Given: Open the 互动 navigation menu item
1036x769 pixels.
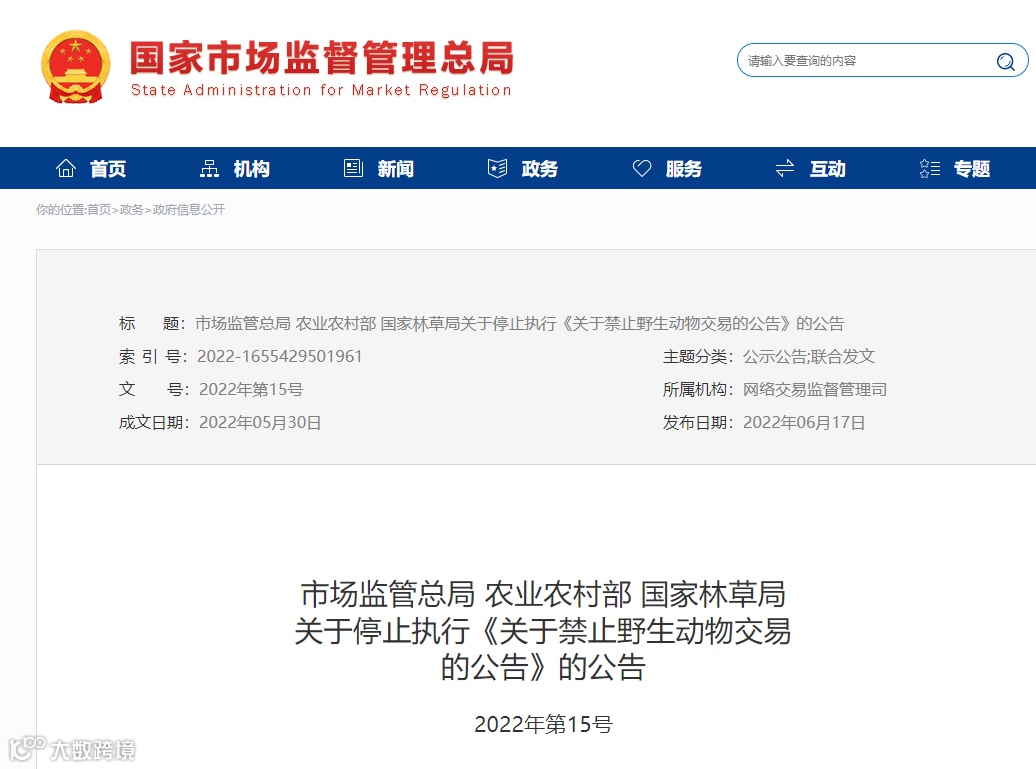Looking at the screenshot, I should pos(828,169).
